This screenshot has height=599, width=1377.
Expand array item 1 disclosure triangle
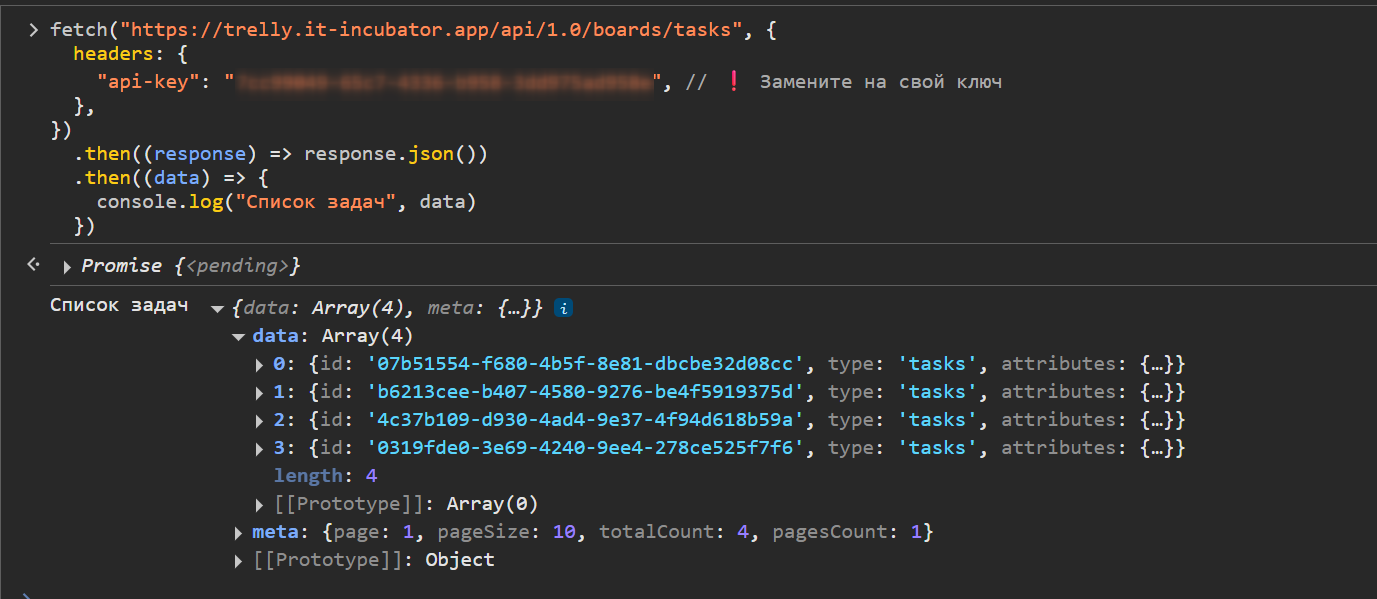pyautogui.click(x=261, y=393)
